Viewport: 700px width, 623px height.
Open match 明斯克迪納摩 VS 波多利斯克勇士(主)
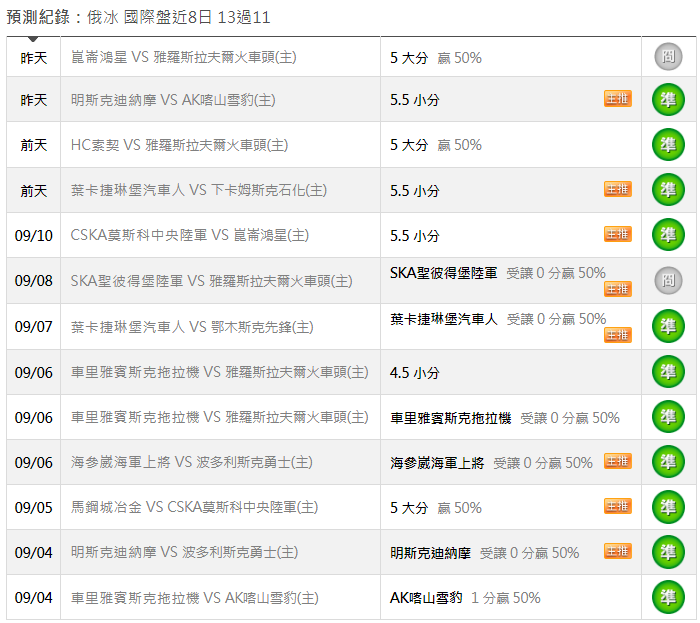click(x=184, y=552)
